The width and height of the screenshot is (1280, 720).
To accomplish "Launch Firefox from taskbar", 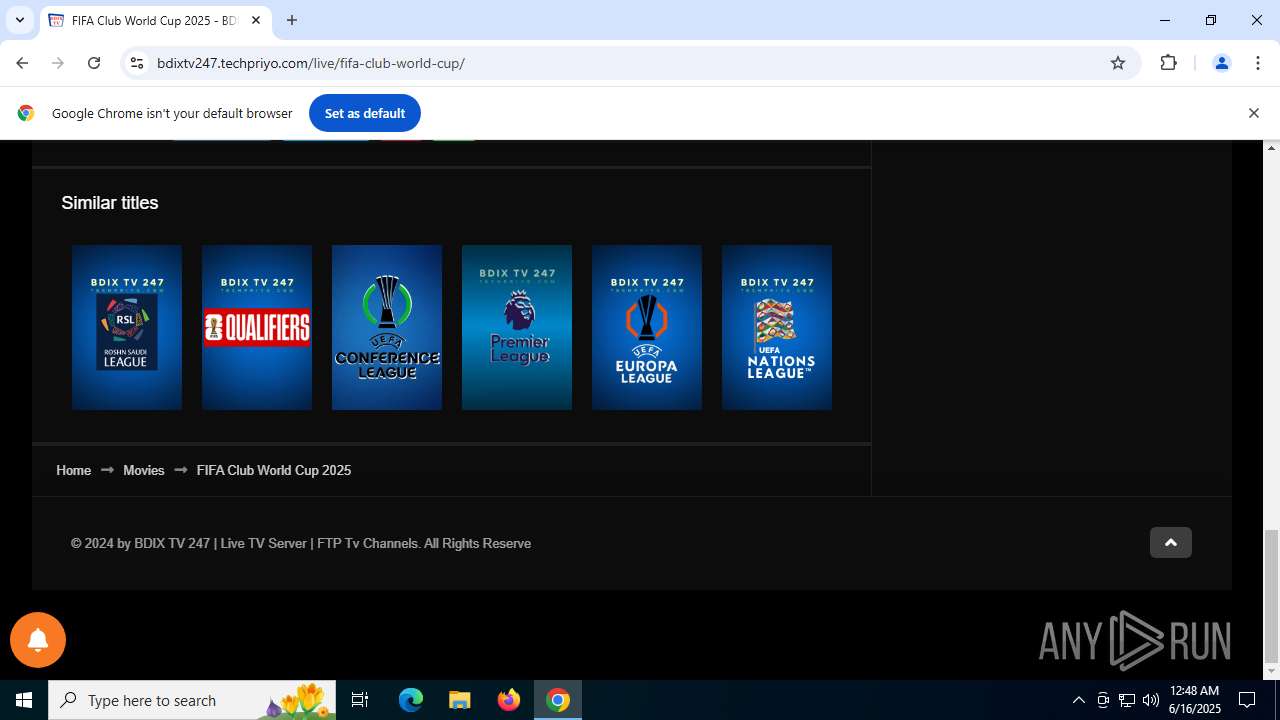I will 509,700.
